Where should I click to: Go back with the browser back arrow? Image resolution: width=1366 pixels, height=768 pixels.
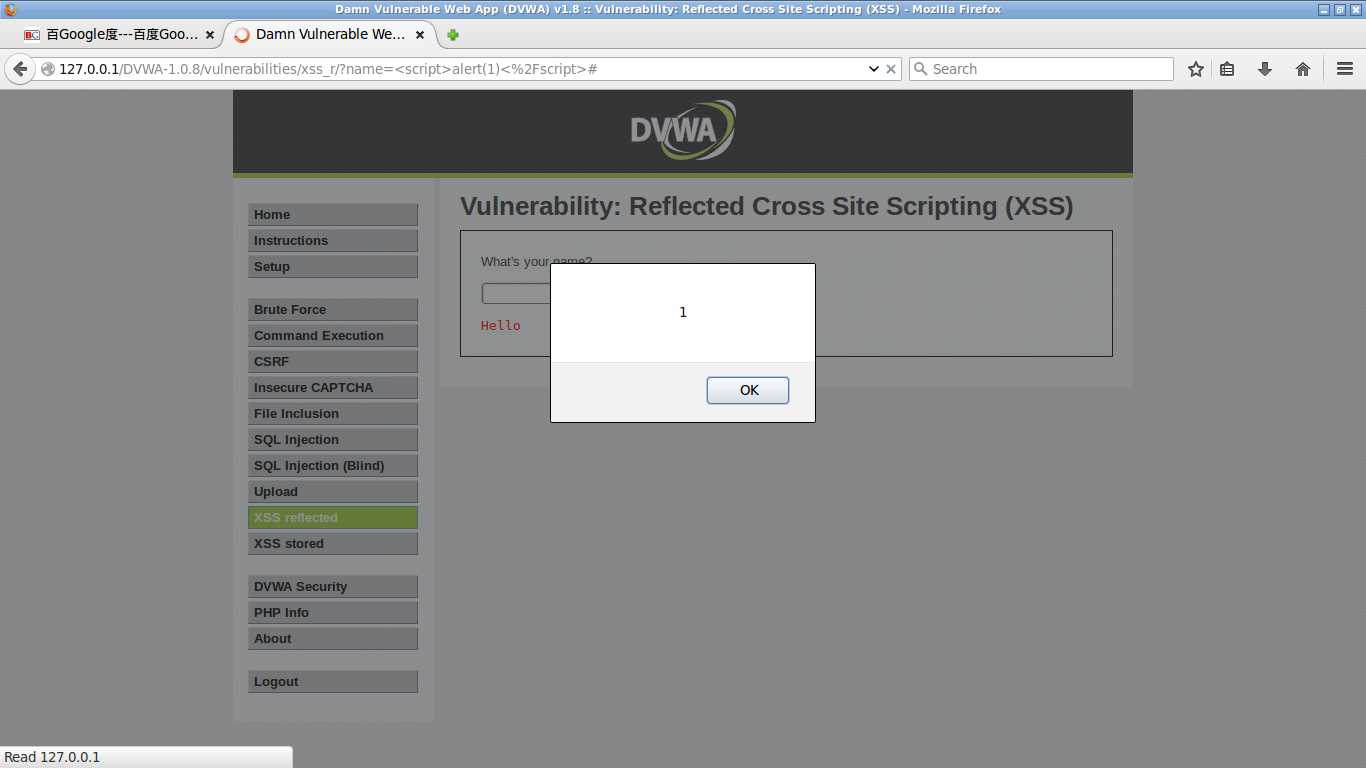click(19, 69)
